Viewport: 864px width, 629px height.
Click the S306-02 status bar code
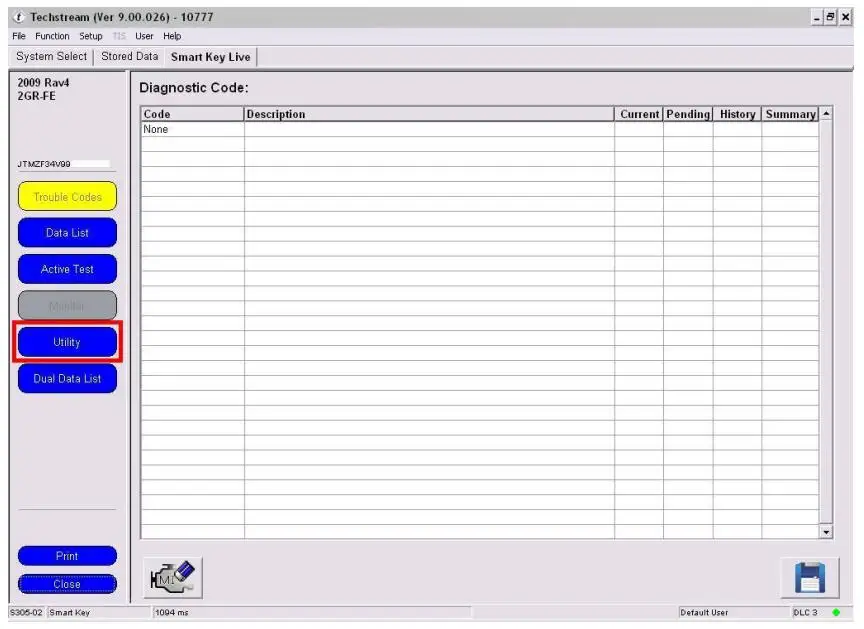pos(26,612)
